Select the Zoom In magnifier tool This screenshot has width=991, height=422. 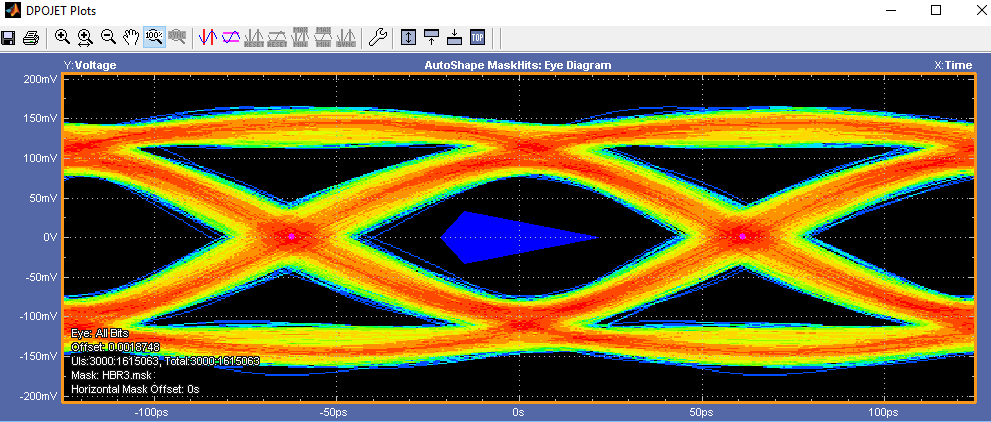pyautogui.click(x=63, y=38)
